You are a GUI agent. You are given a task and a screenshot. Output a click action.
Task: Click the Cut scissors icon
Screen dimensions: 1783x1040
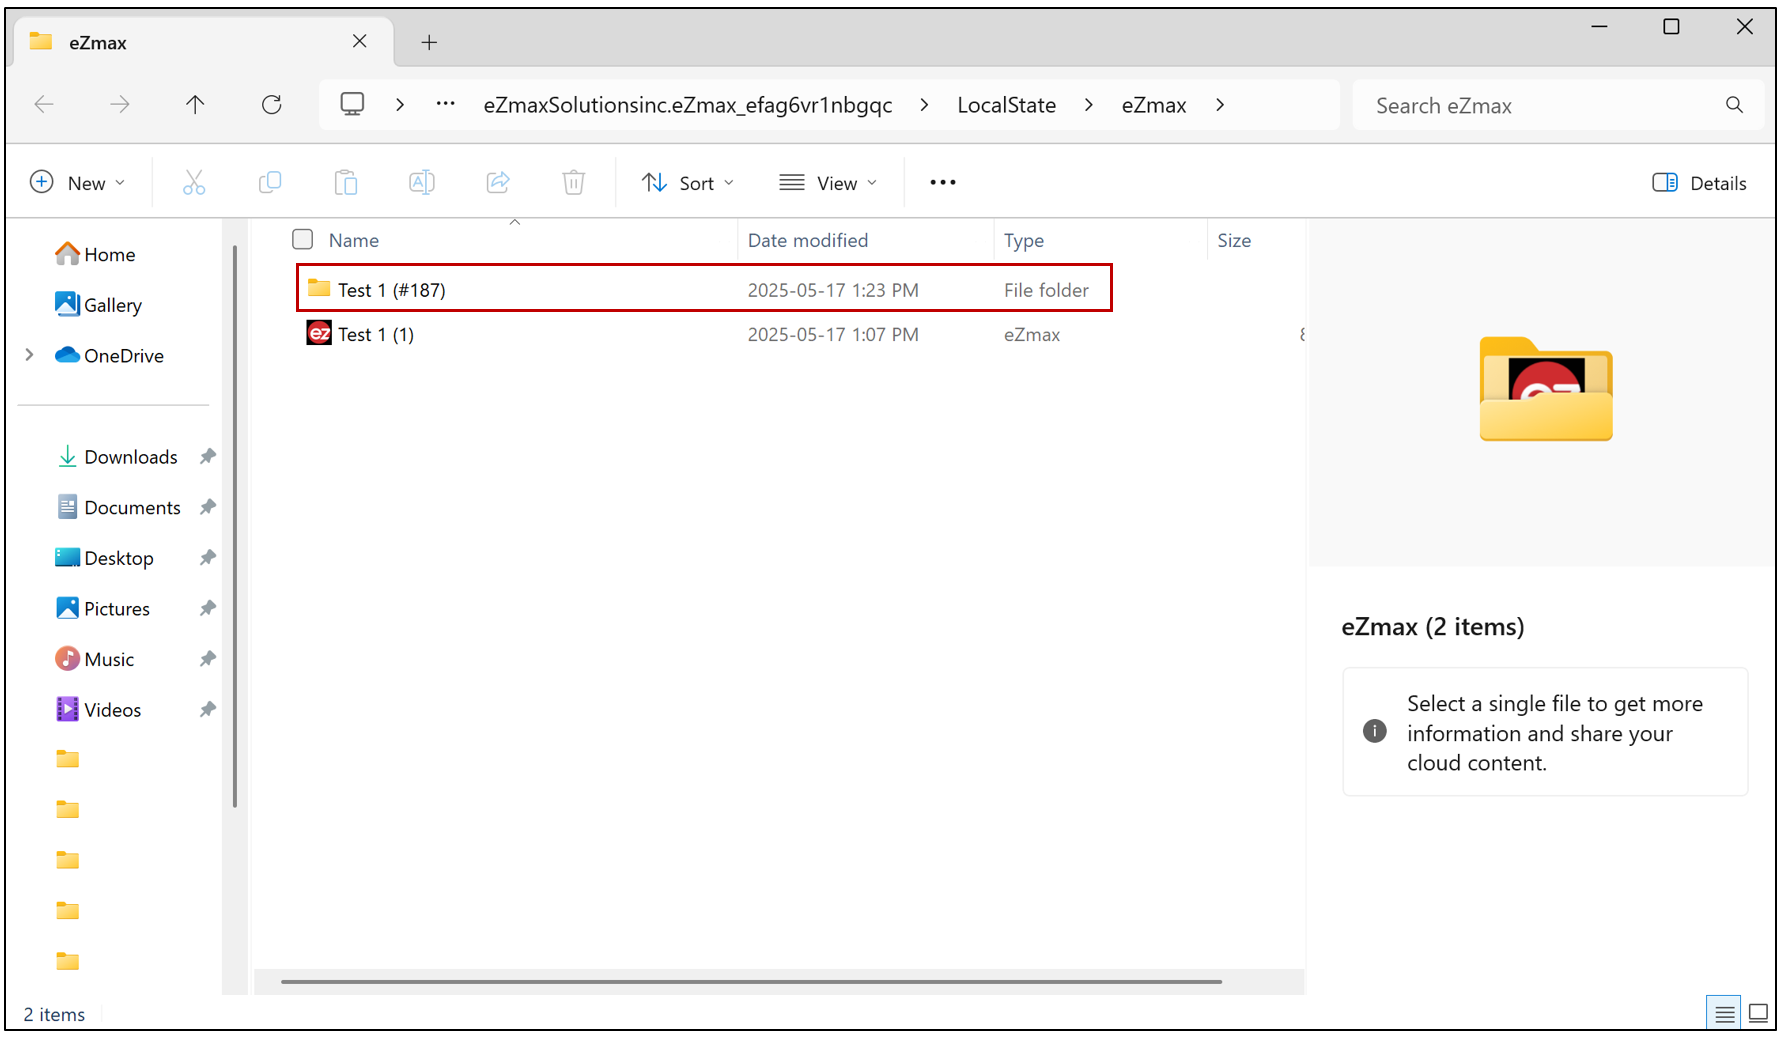pos(194,183)
